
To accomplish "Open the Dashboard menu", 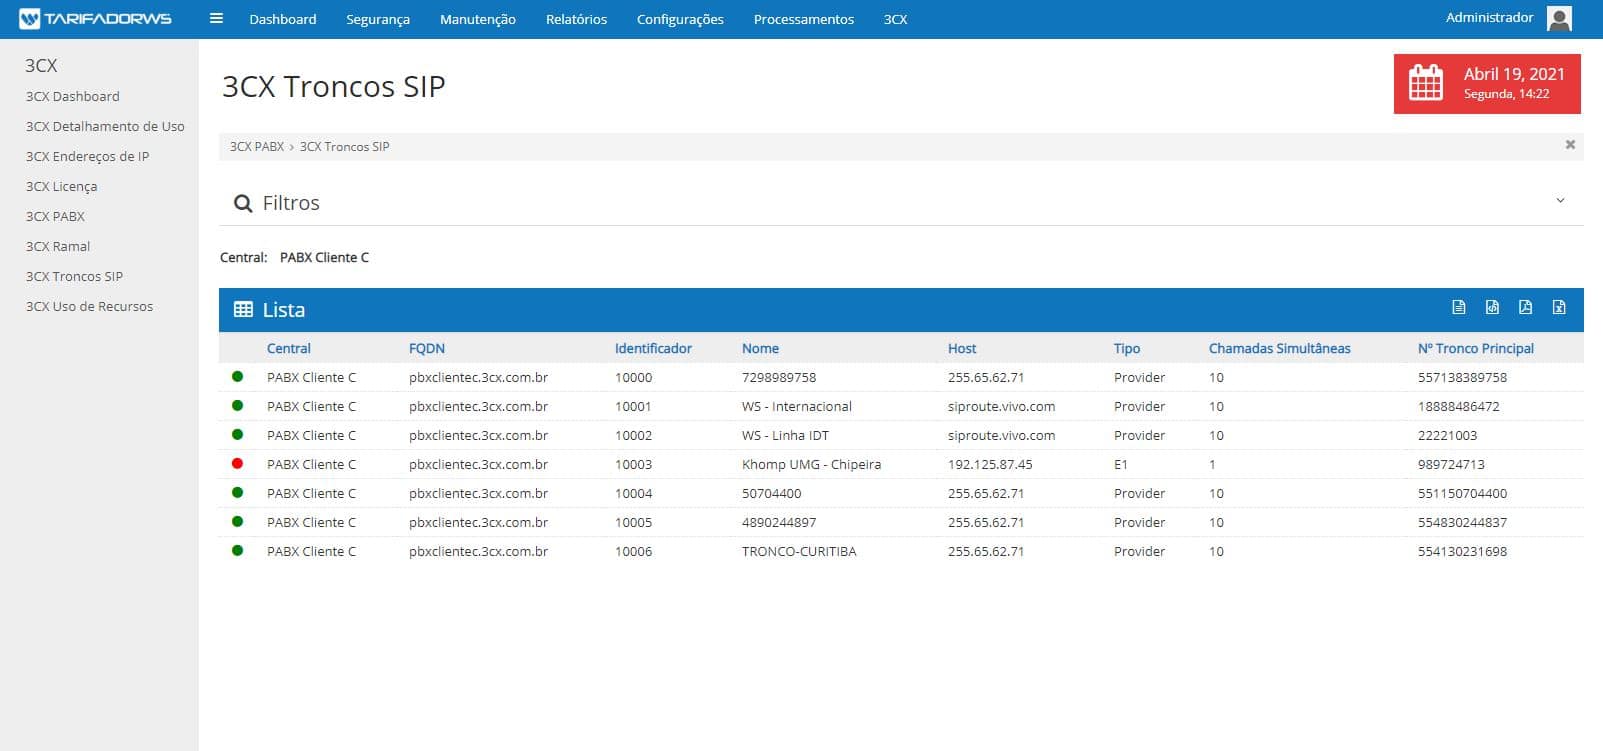I will point(283,19).
